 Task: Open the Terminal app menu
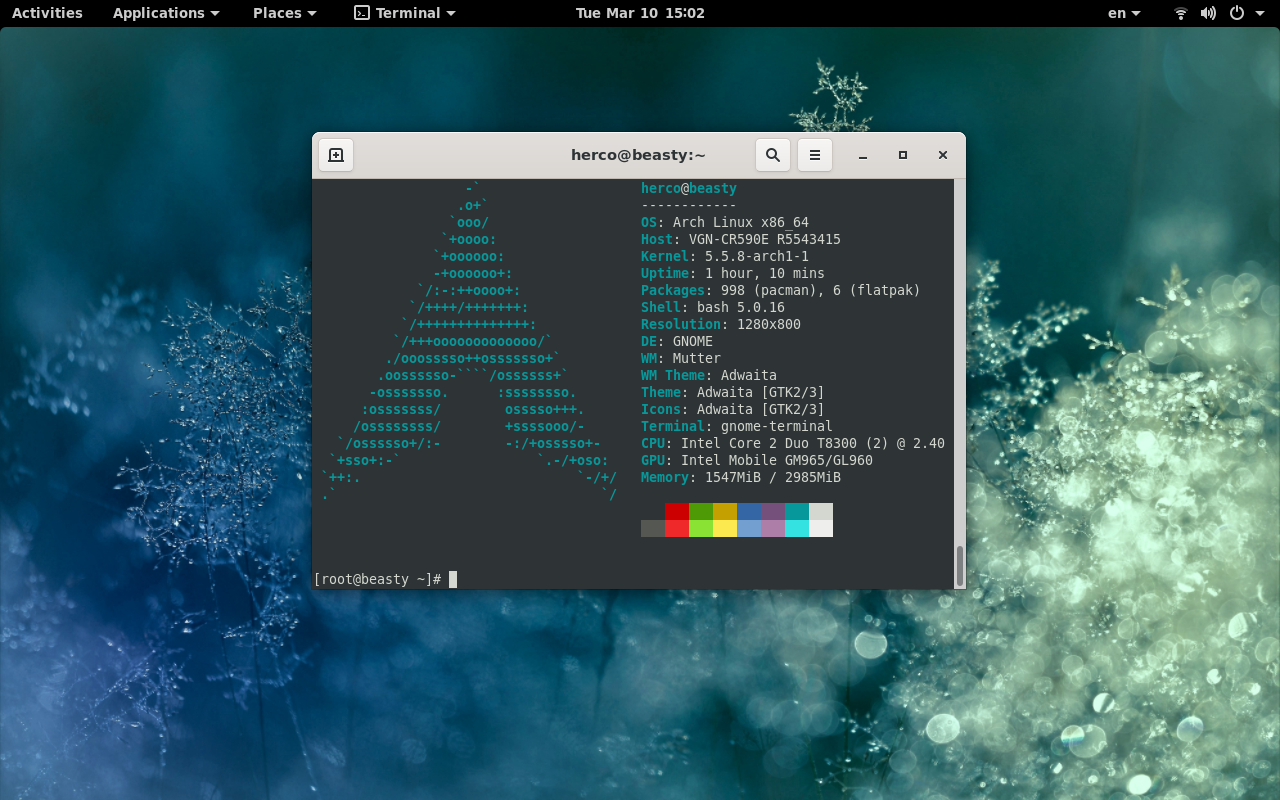pyautogui.click(x=405, y=13)
